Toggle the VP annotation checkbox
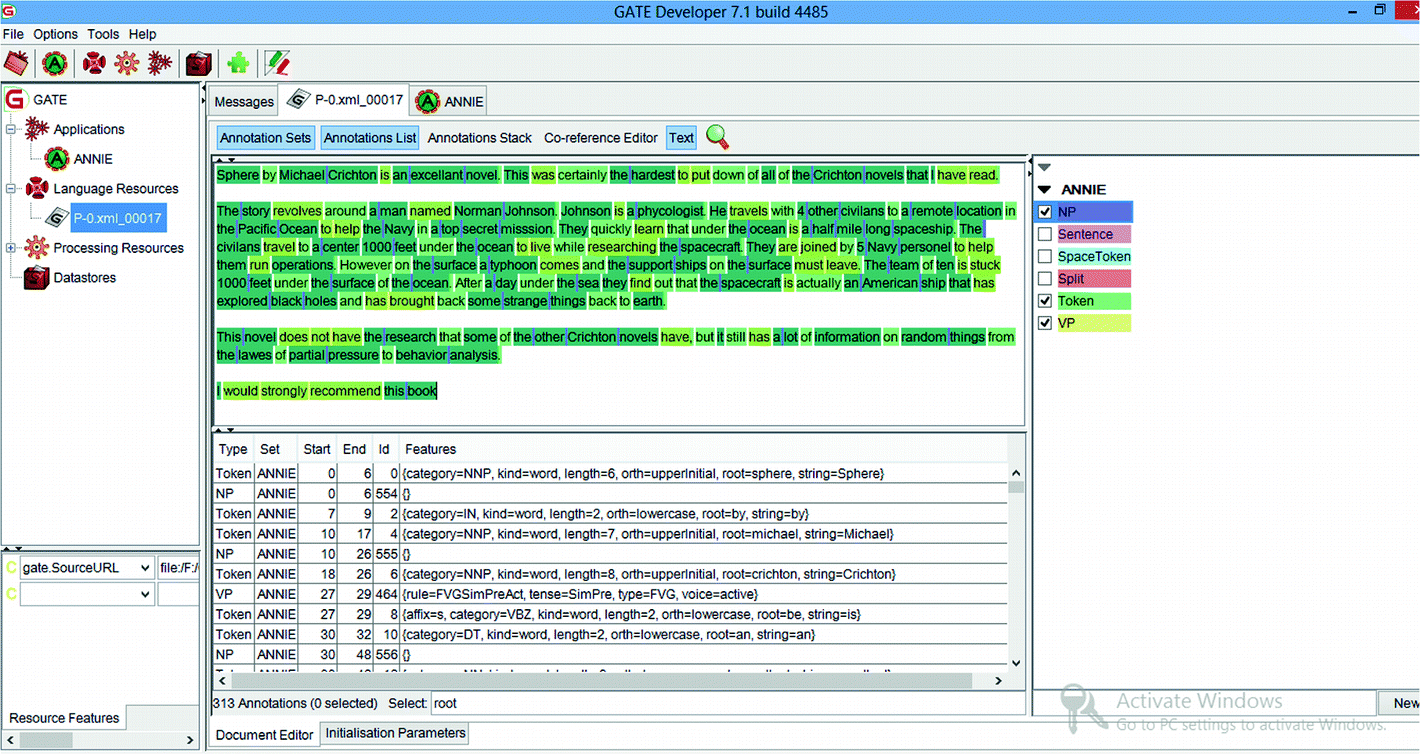Viewport: 1420px width, 754px height. click(1045, 323)
